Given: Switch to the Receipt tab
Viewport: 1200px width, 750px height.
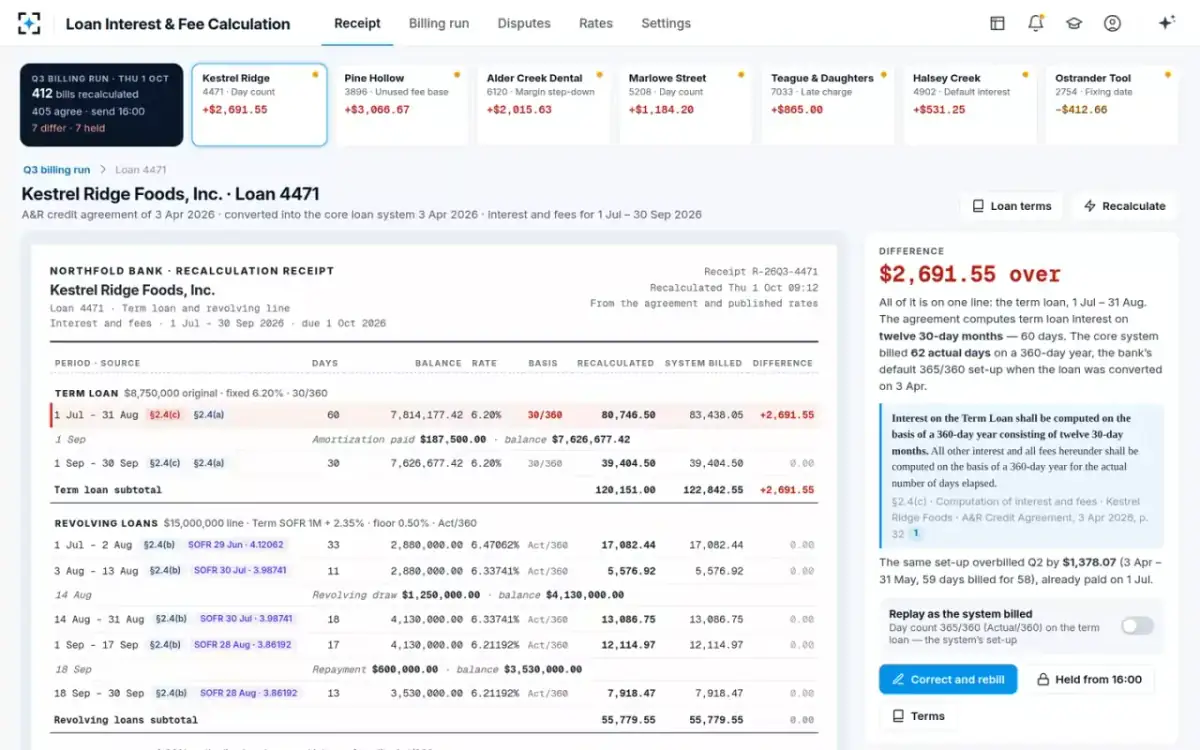Looking at the screenshot, I should pos(357,23).
